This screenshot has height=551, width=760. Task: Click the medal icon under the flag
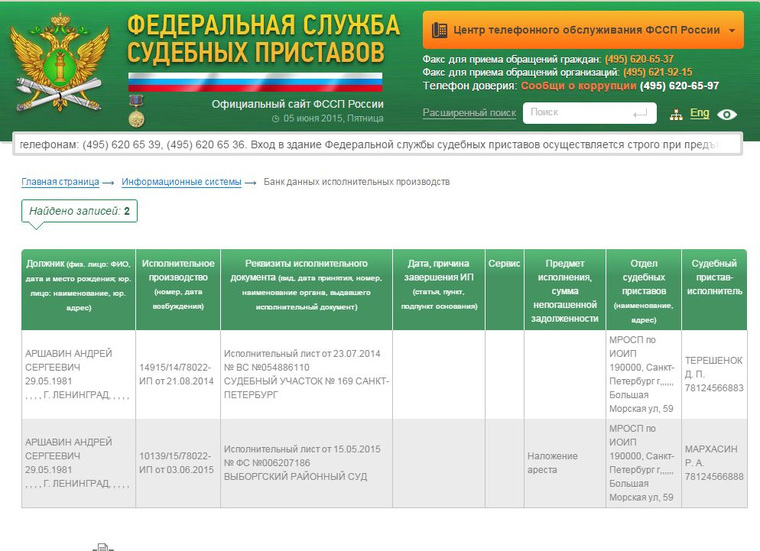pyautogui.click(x=136, y=111)
